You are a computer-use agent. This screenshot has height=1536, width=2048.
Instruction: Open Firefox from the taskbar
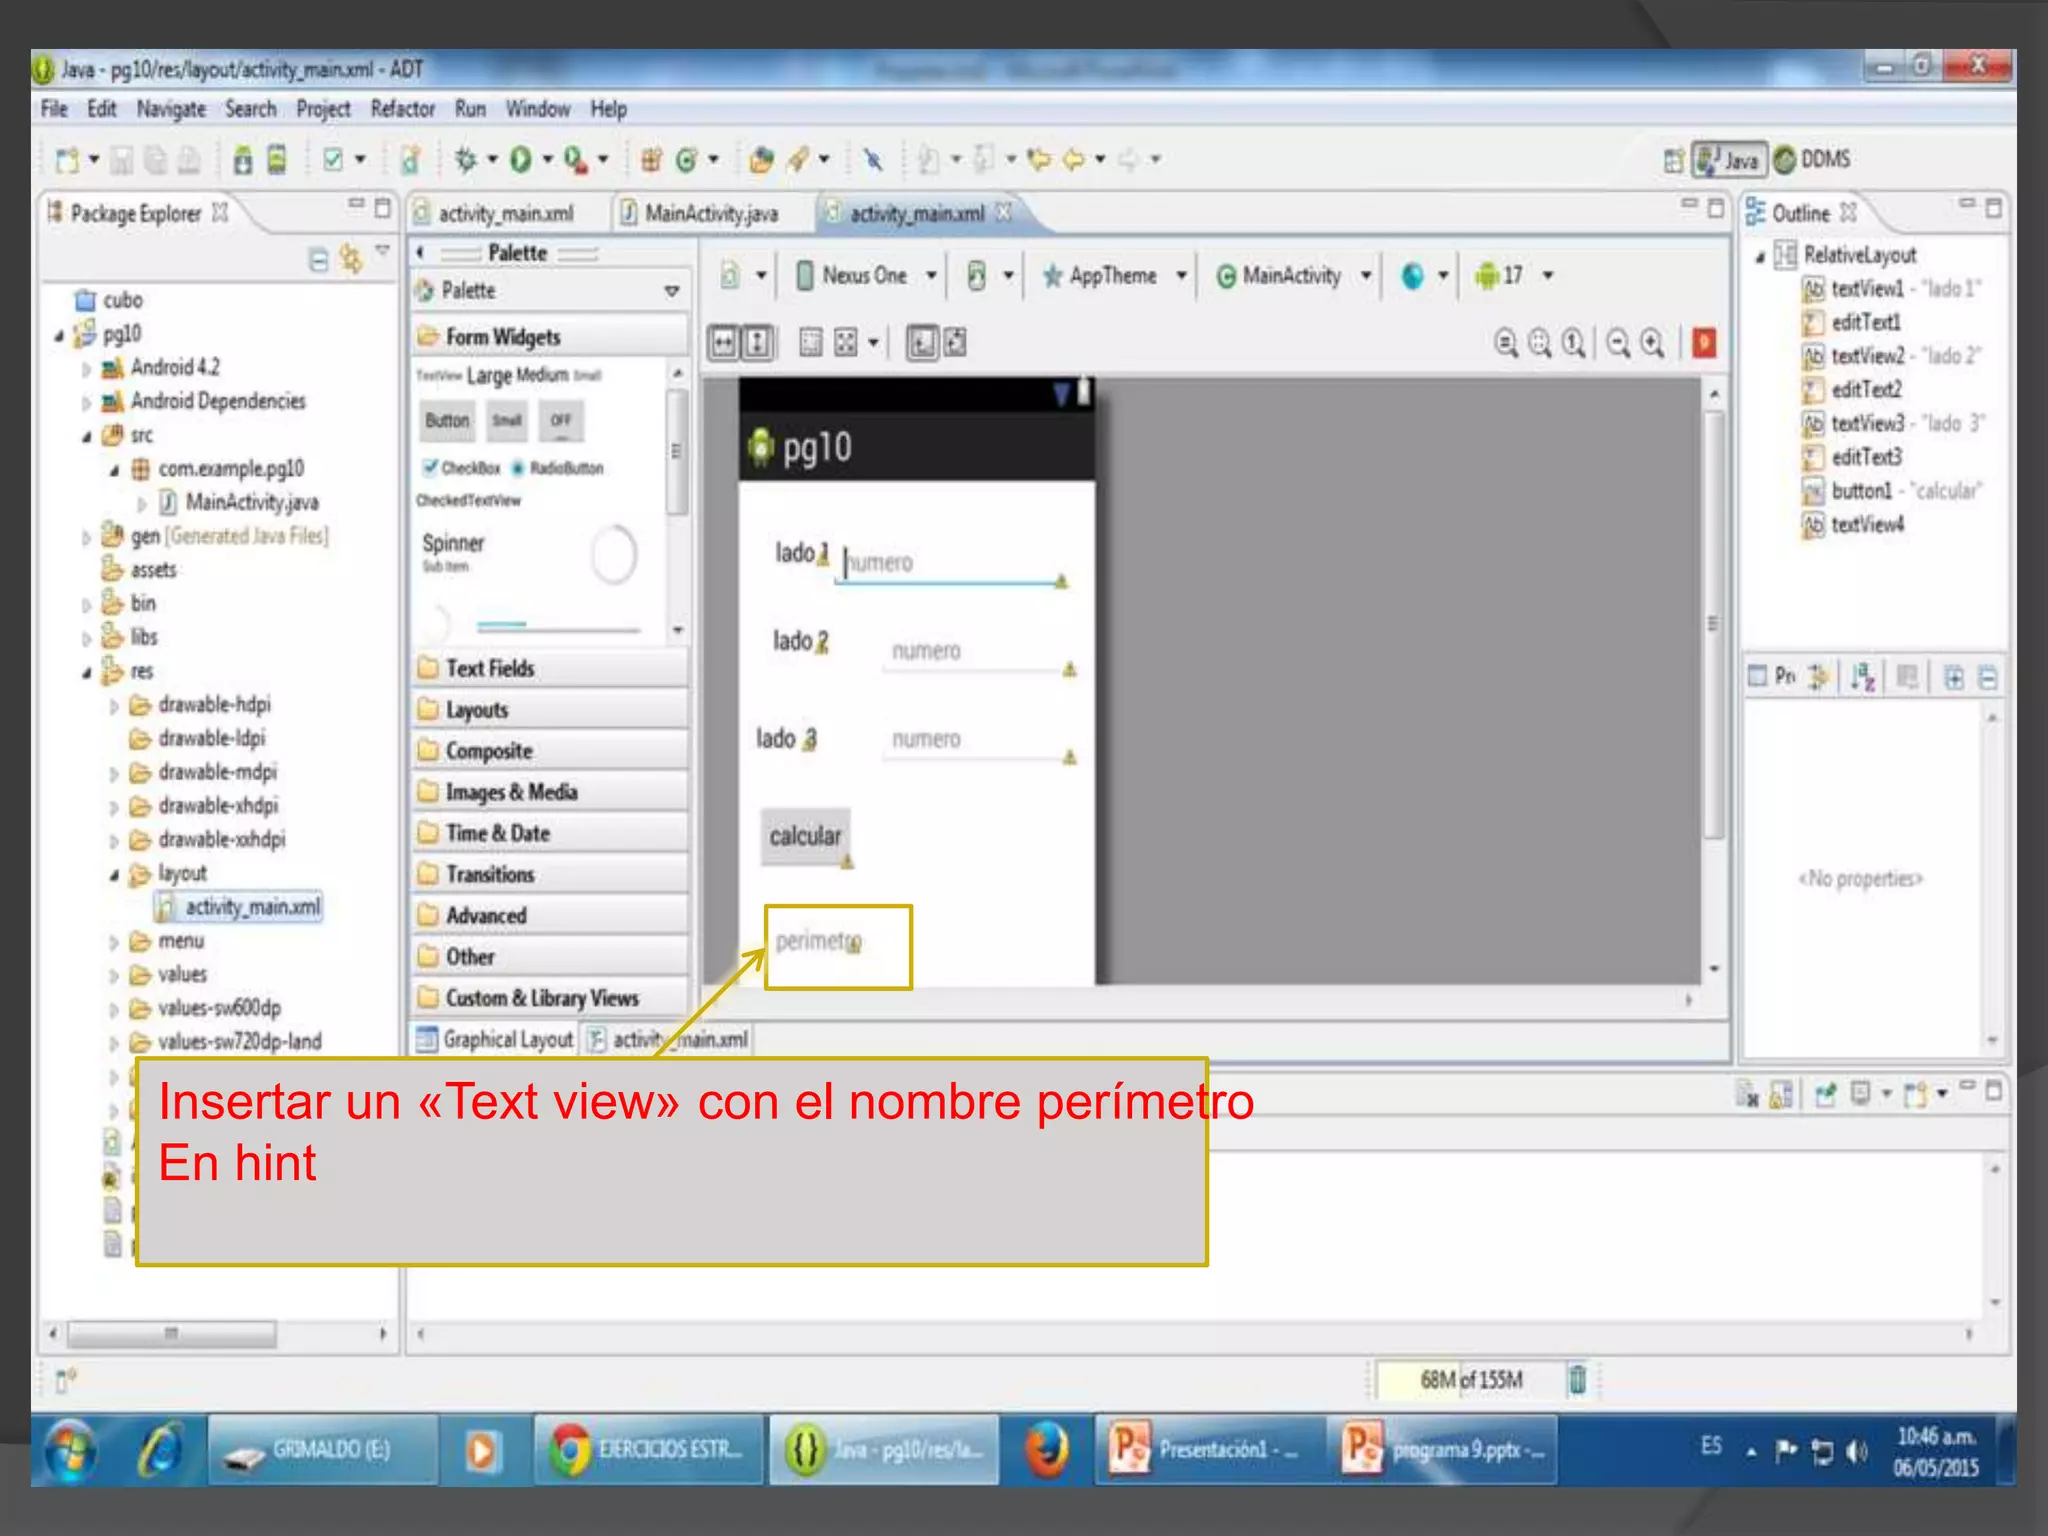tap(1048, 1449)
